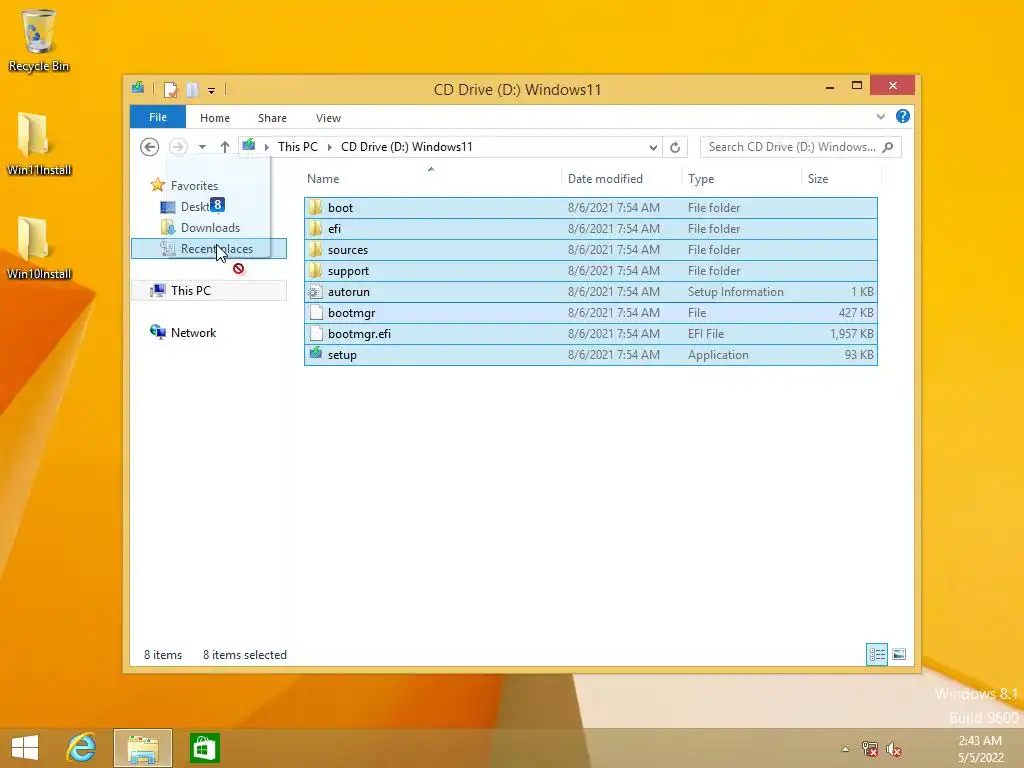The image size is (1024, 768).
Task: Open the Windows Store from taskbar
Action: tap(204, 748)
